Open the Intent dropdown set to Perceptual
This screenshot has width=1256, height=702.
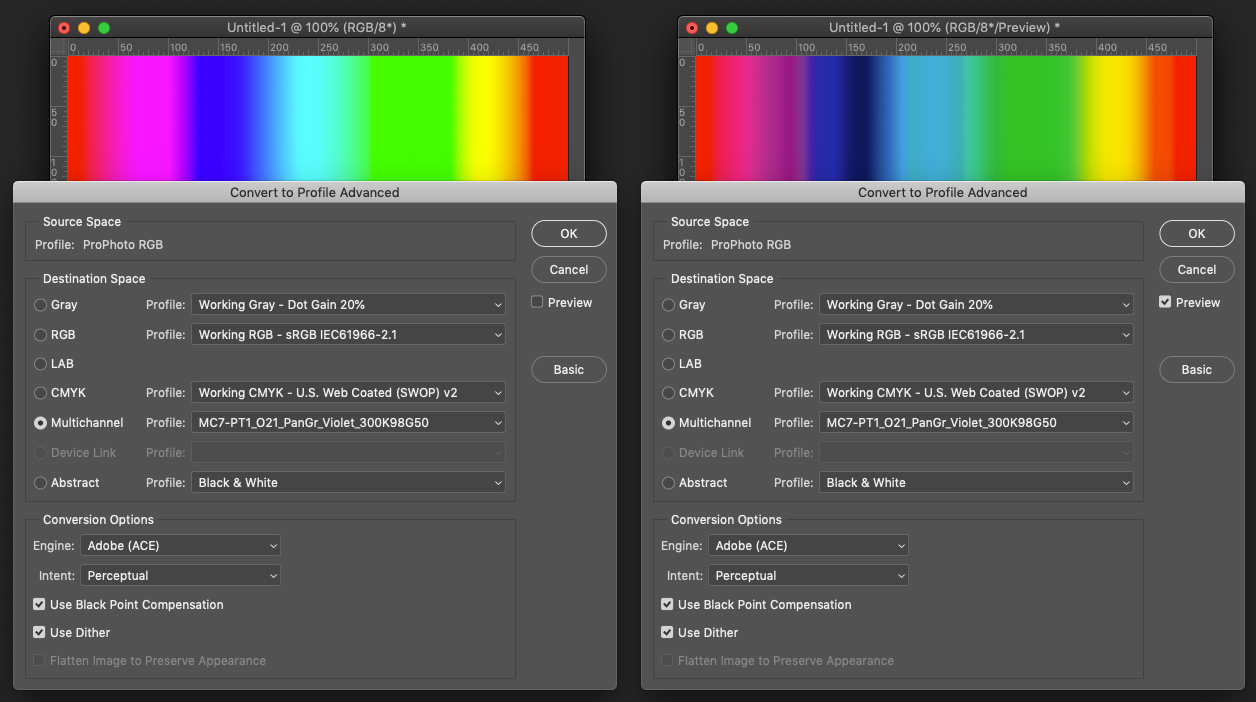(x=180, y=575)
